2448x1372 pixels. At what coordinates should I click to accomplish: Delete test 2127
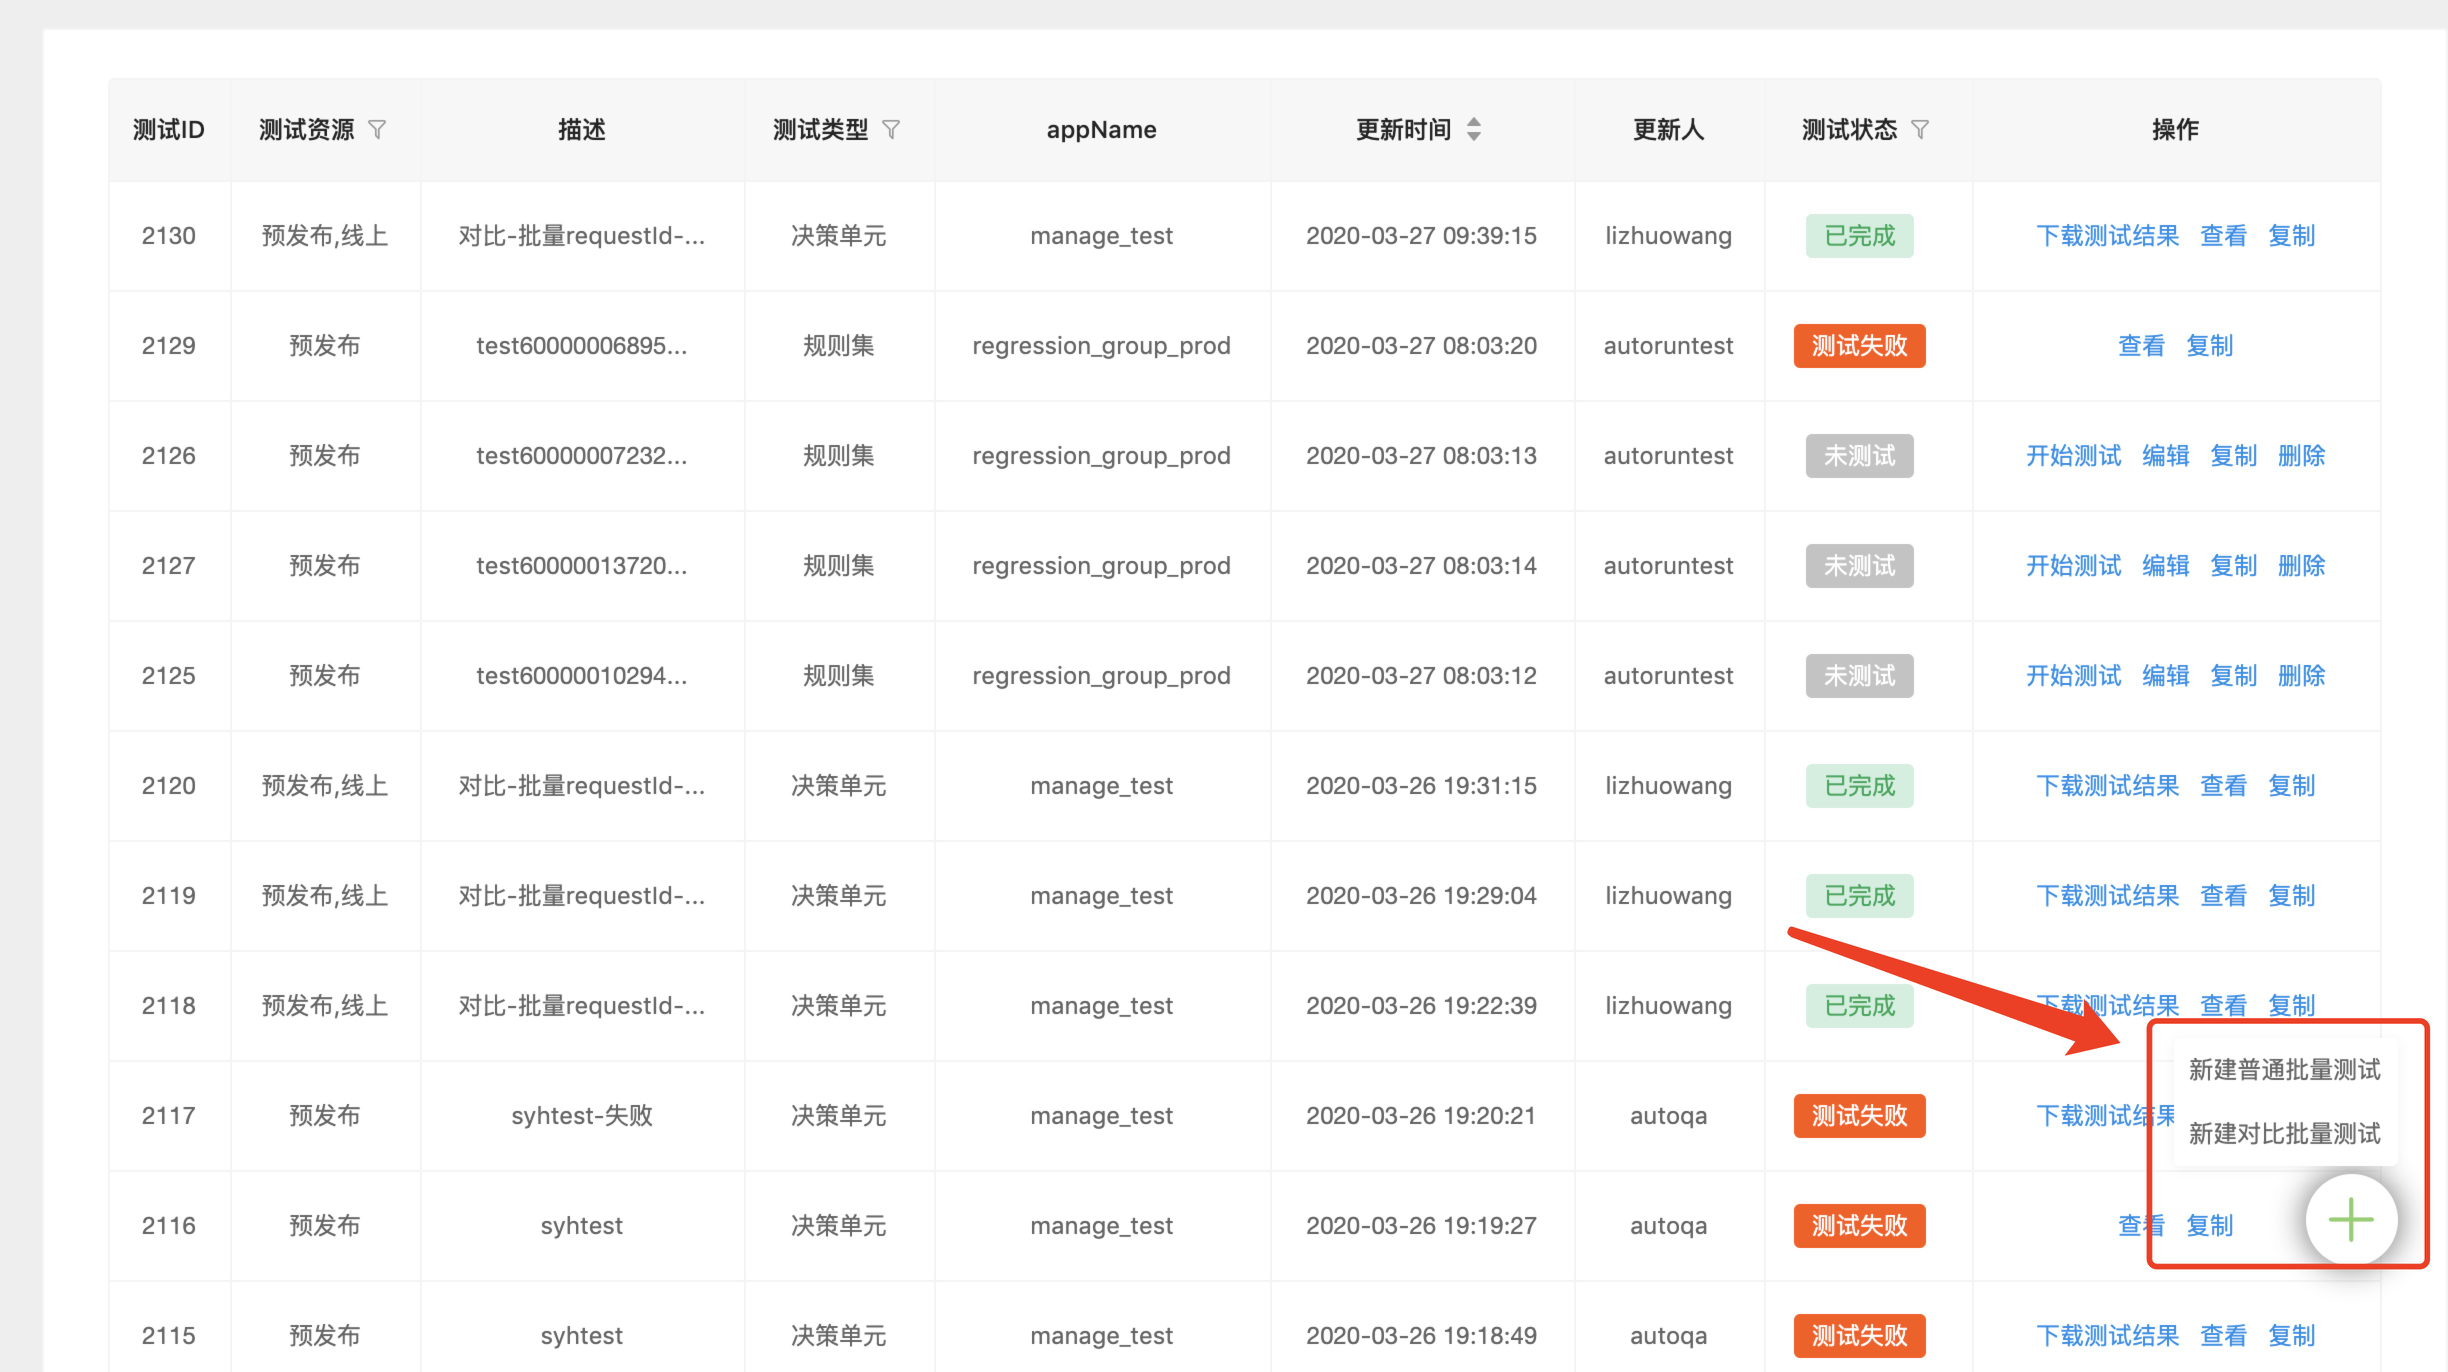click(x=2301, y=566)
